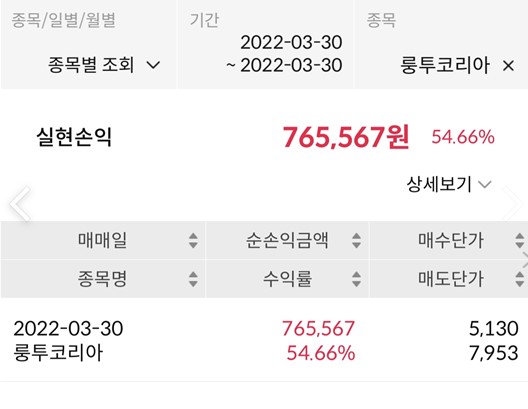Viewport: 528px width, 409px height.
Task: Expand 상세보기 details section
Action: pos(449,184)
